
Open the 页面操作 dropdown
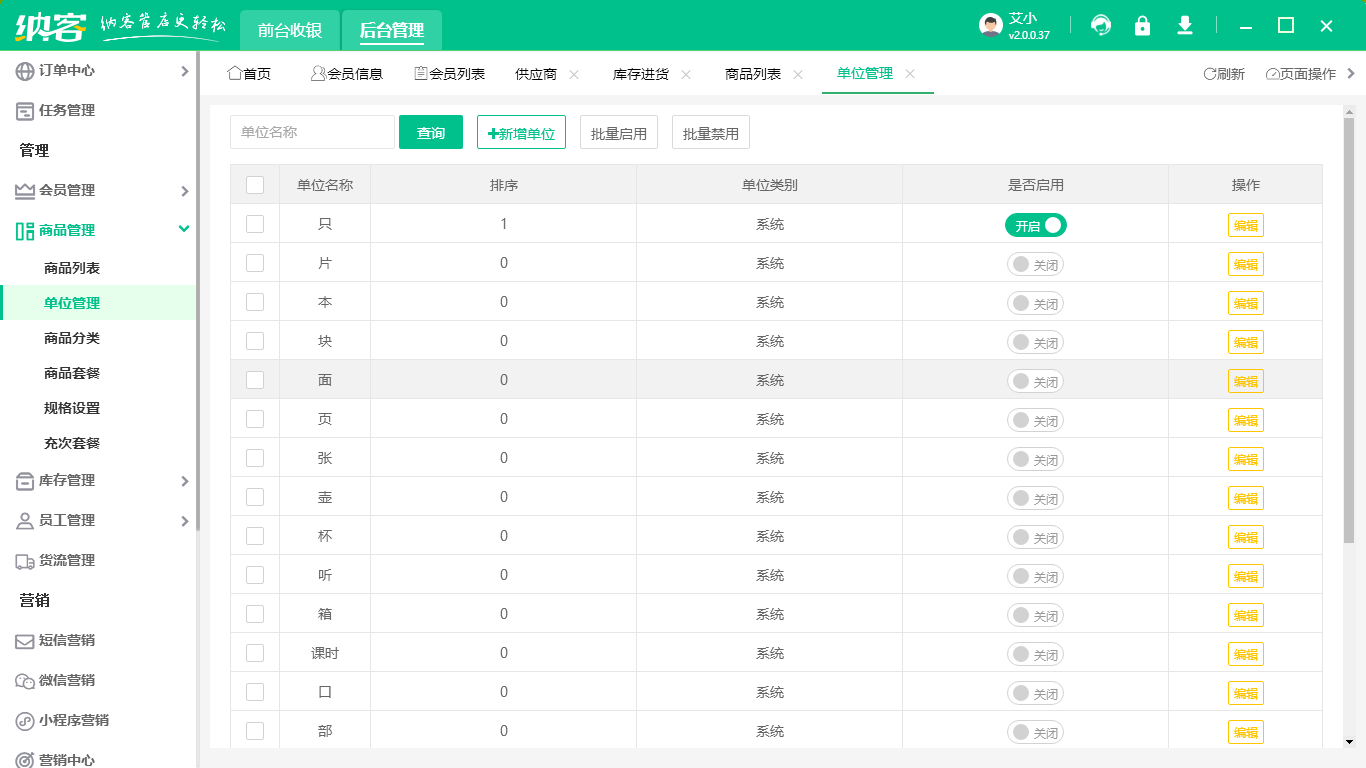(x=1300, y=74)
